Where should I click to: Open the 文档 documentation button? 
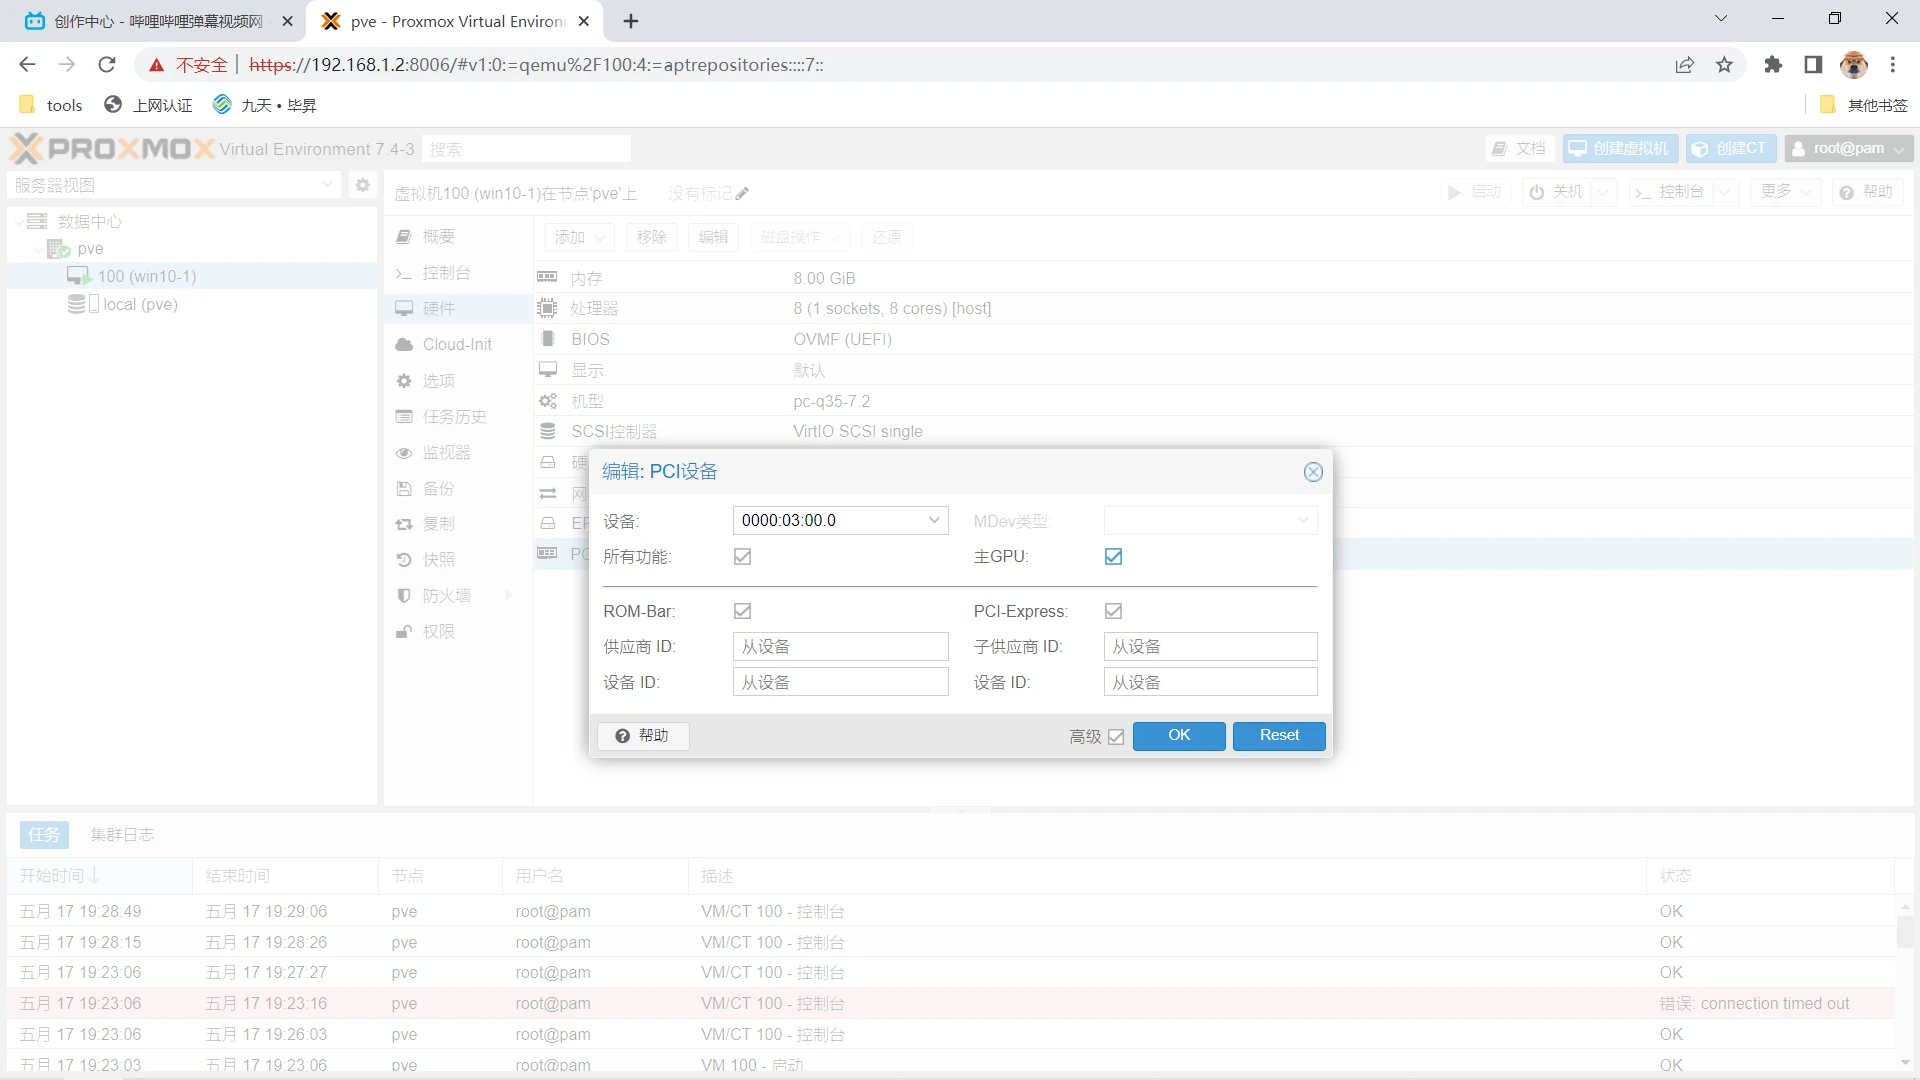(1519, 149)
